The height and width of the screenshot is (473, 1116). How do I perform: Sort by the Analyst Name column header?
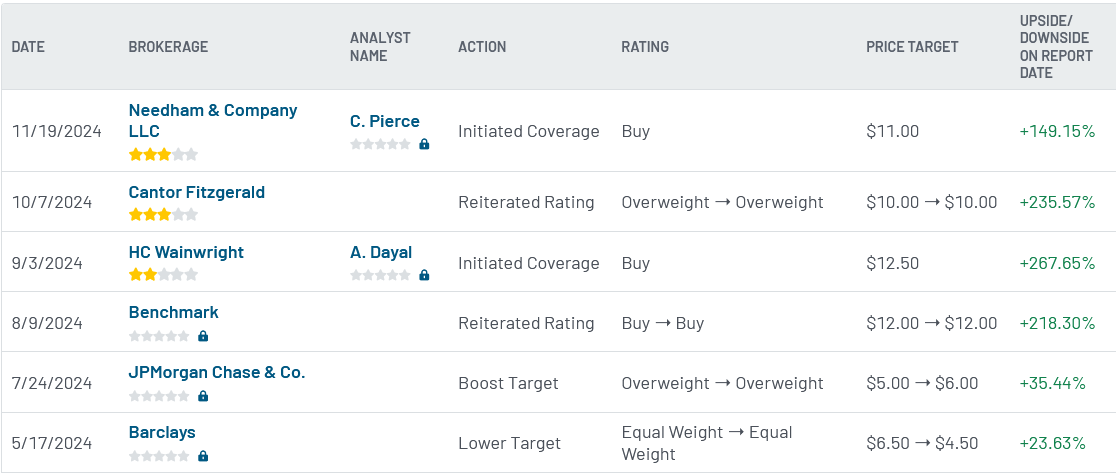click(x=380, y=47)
